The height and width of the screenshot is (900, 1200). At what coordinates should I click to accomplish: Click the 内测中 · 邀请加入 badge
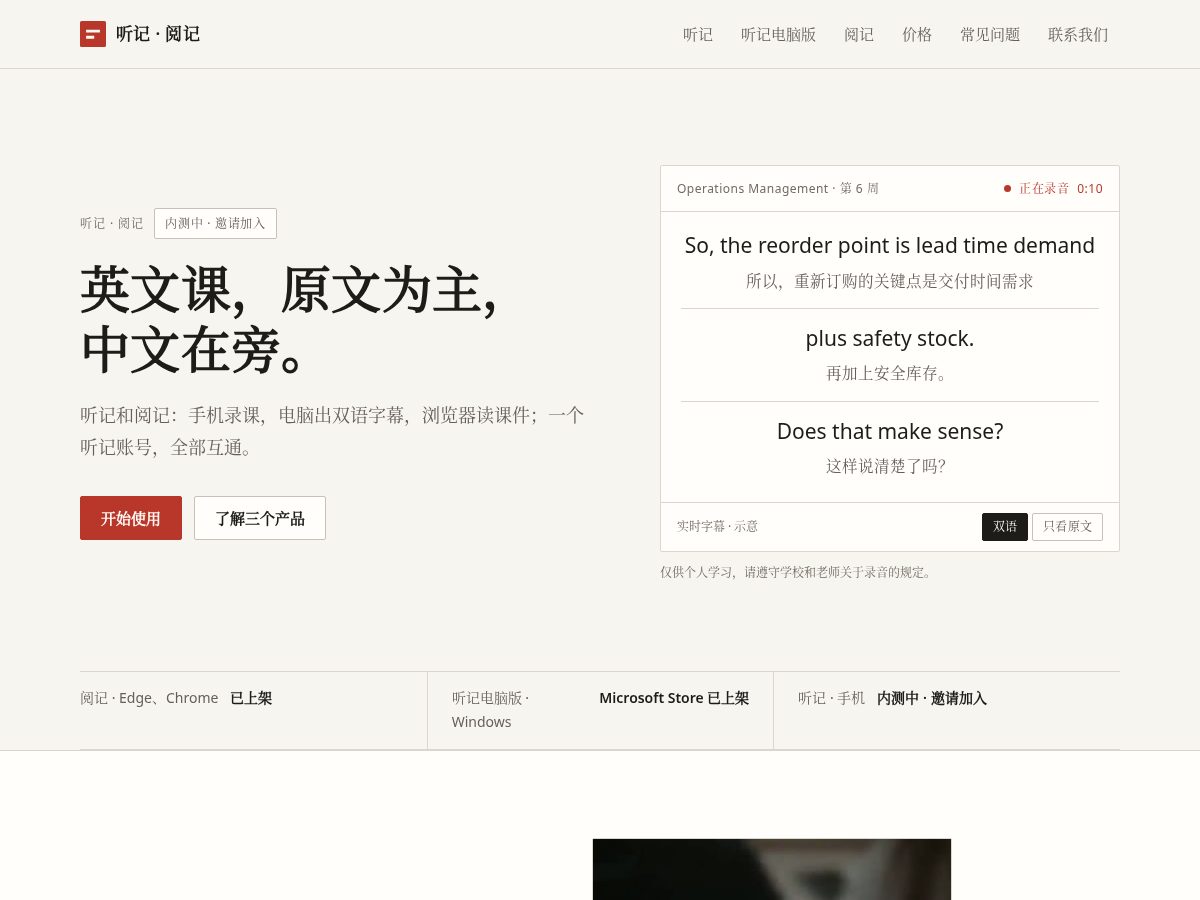215,223
